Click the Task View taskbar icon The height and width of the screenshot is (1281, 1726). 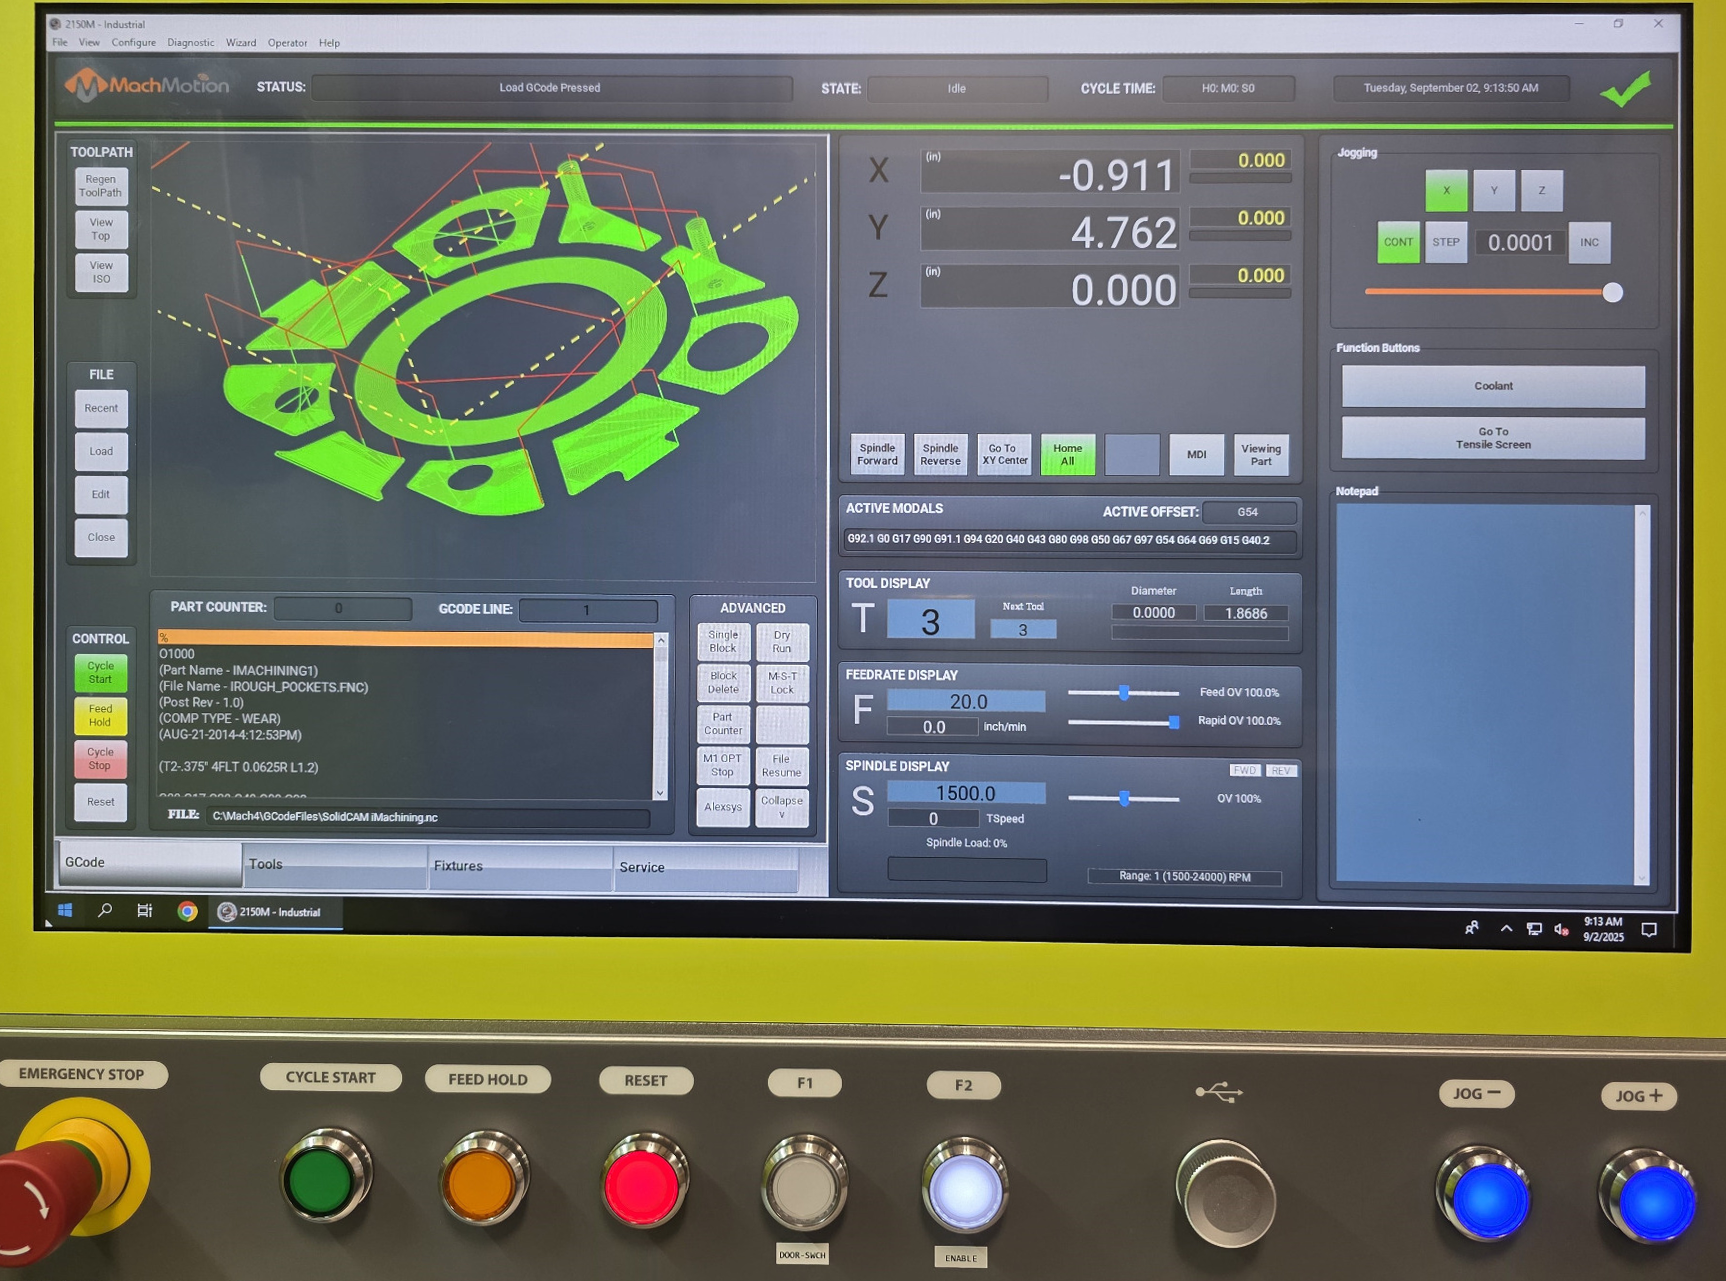point(145,910)
